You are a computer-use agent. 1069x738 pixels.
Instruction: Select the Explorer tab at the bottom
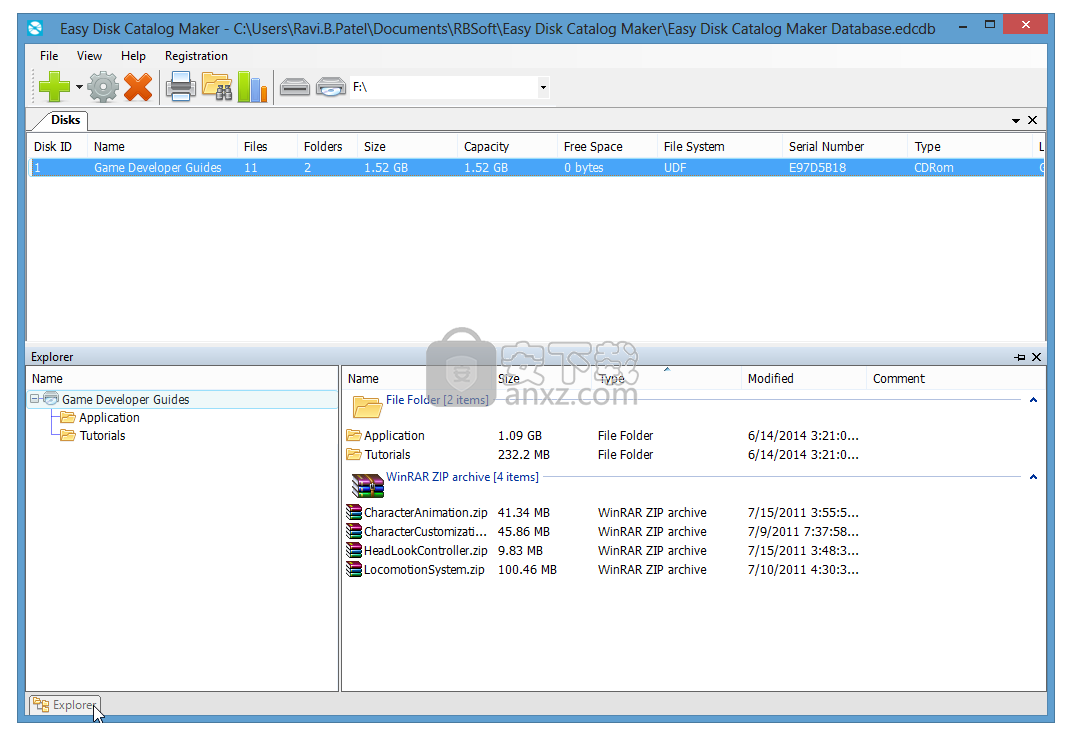coord(66,705)
